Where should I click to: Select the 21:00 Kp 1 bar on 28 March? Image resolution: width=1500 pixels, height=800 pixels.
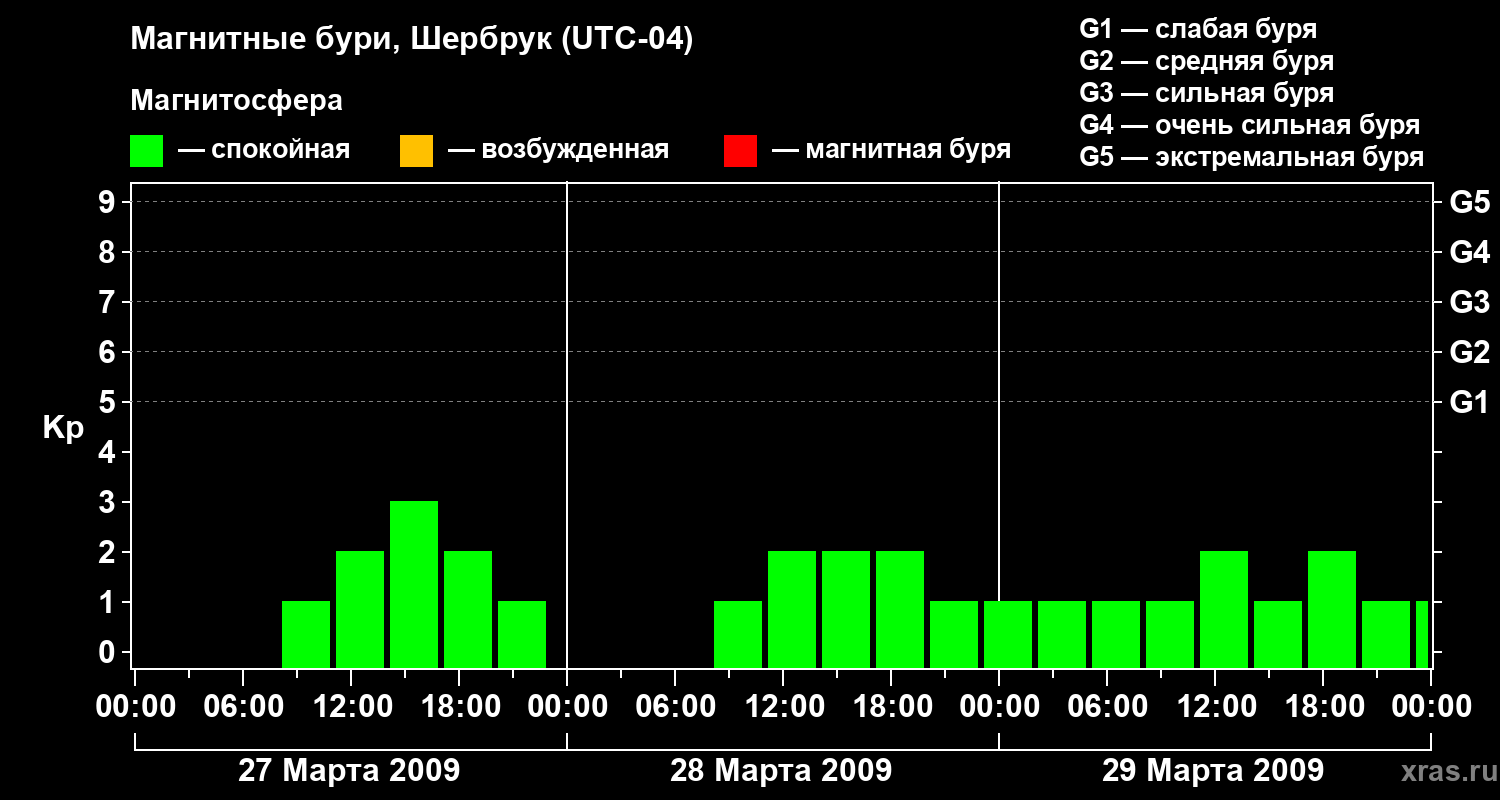(x=954, y=634)
